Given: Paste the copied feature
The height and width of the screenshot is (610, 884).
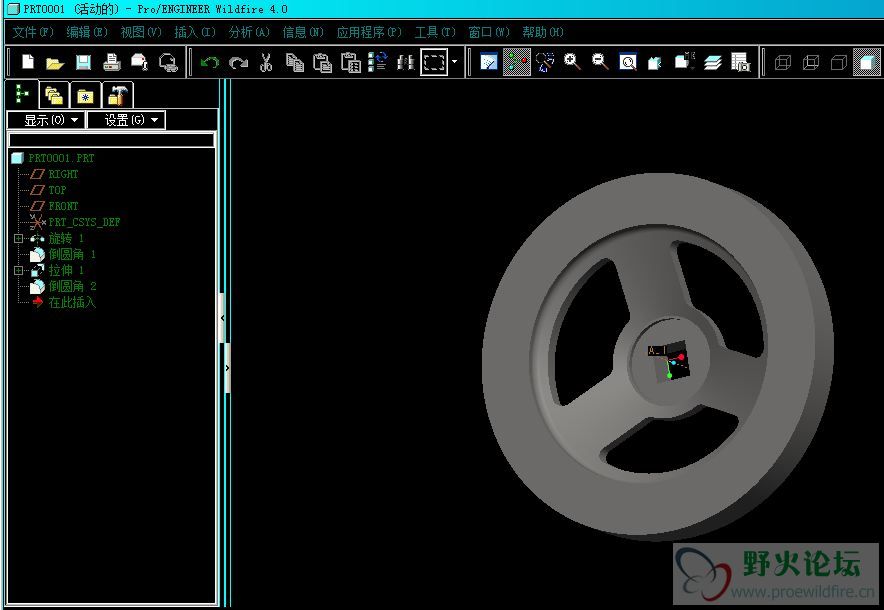Looking at the screenshot, I should (322, 62).
